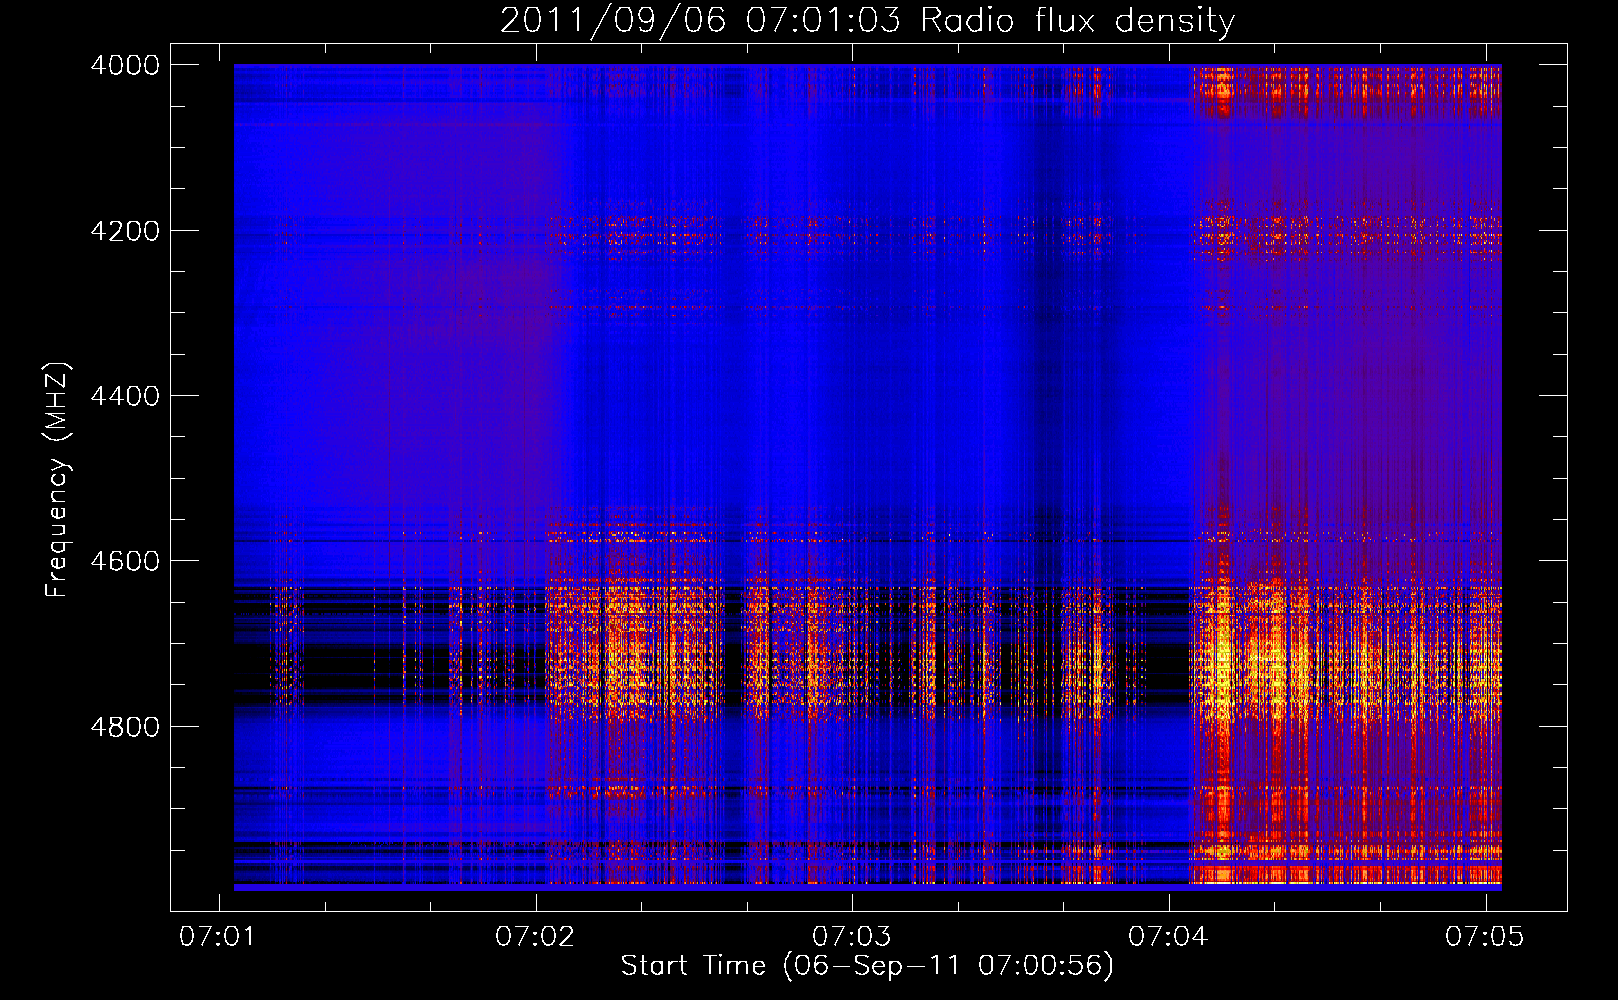Viewport: 1618px width, 1000px height.
Task: Click the 4800 frequency tick label
Action: tap(124, 726)
